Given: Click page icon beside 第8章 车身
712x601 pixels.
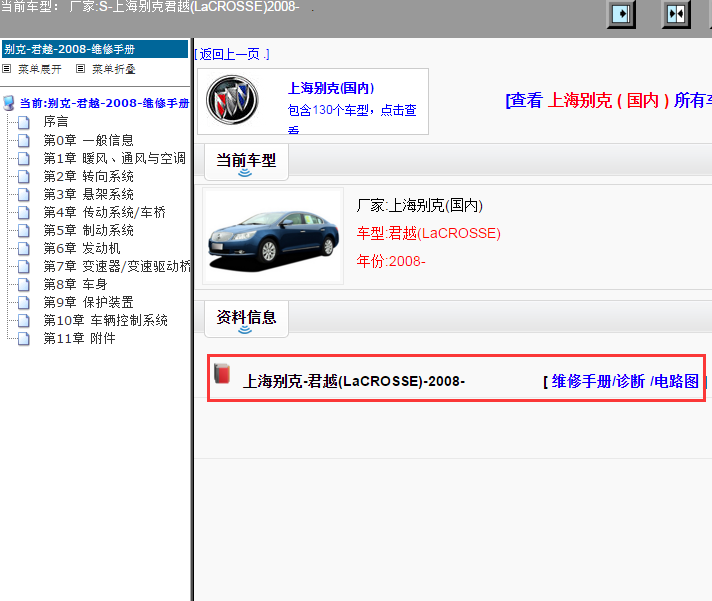Looking at the screenshot, I should coord(24,285).
